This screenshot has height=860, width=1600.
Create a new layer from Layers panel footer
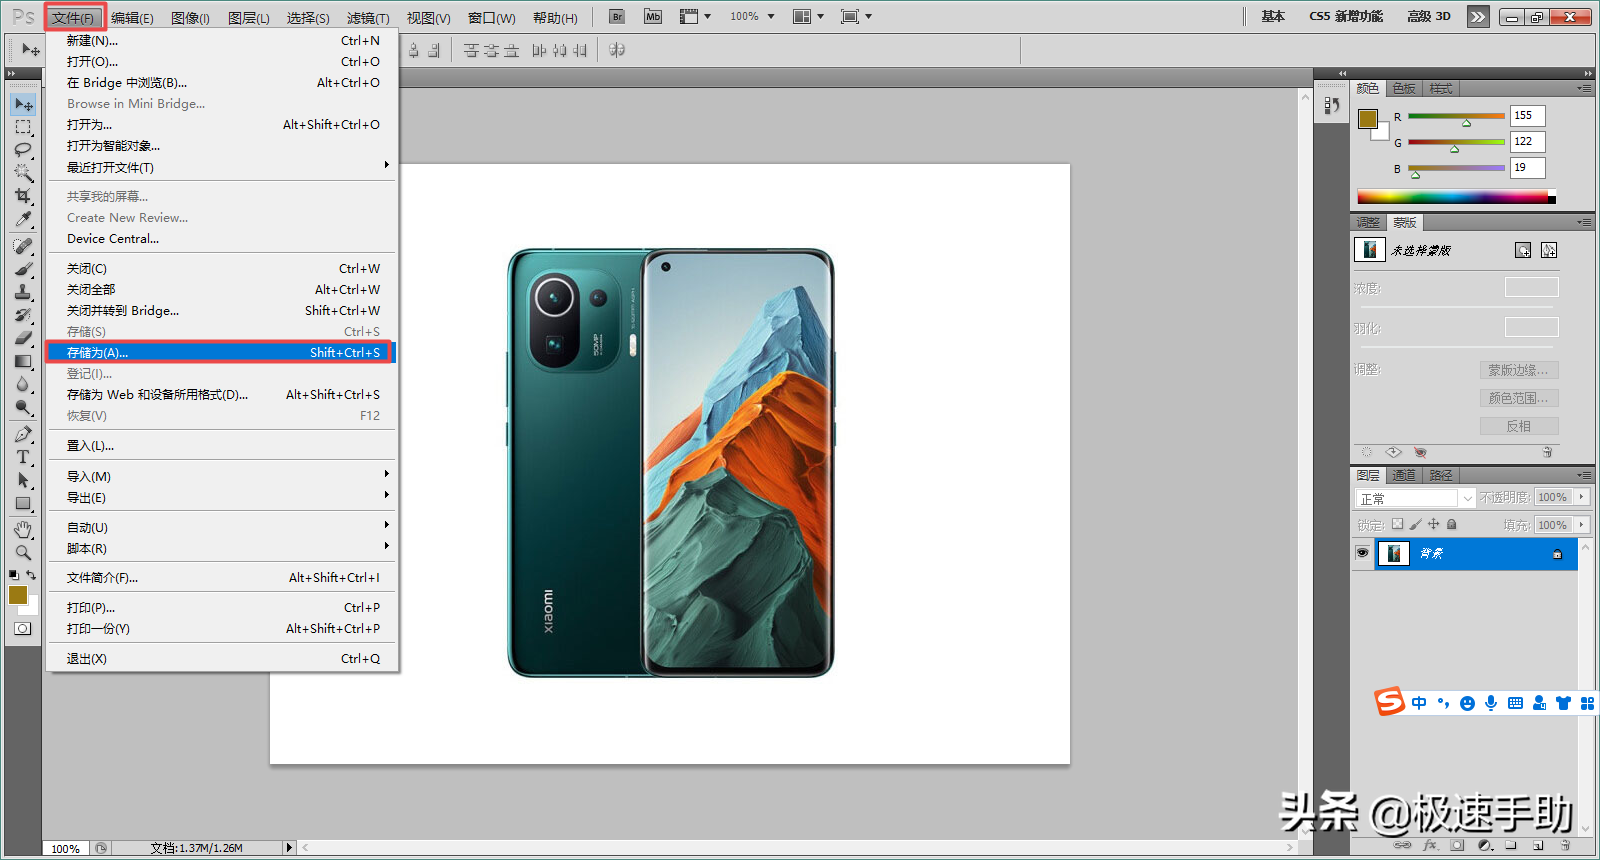pyautogui.click(x=1538, y=846)
